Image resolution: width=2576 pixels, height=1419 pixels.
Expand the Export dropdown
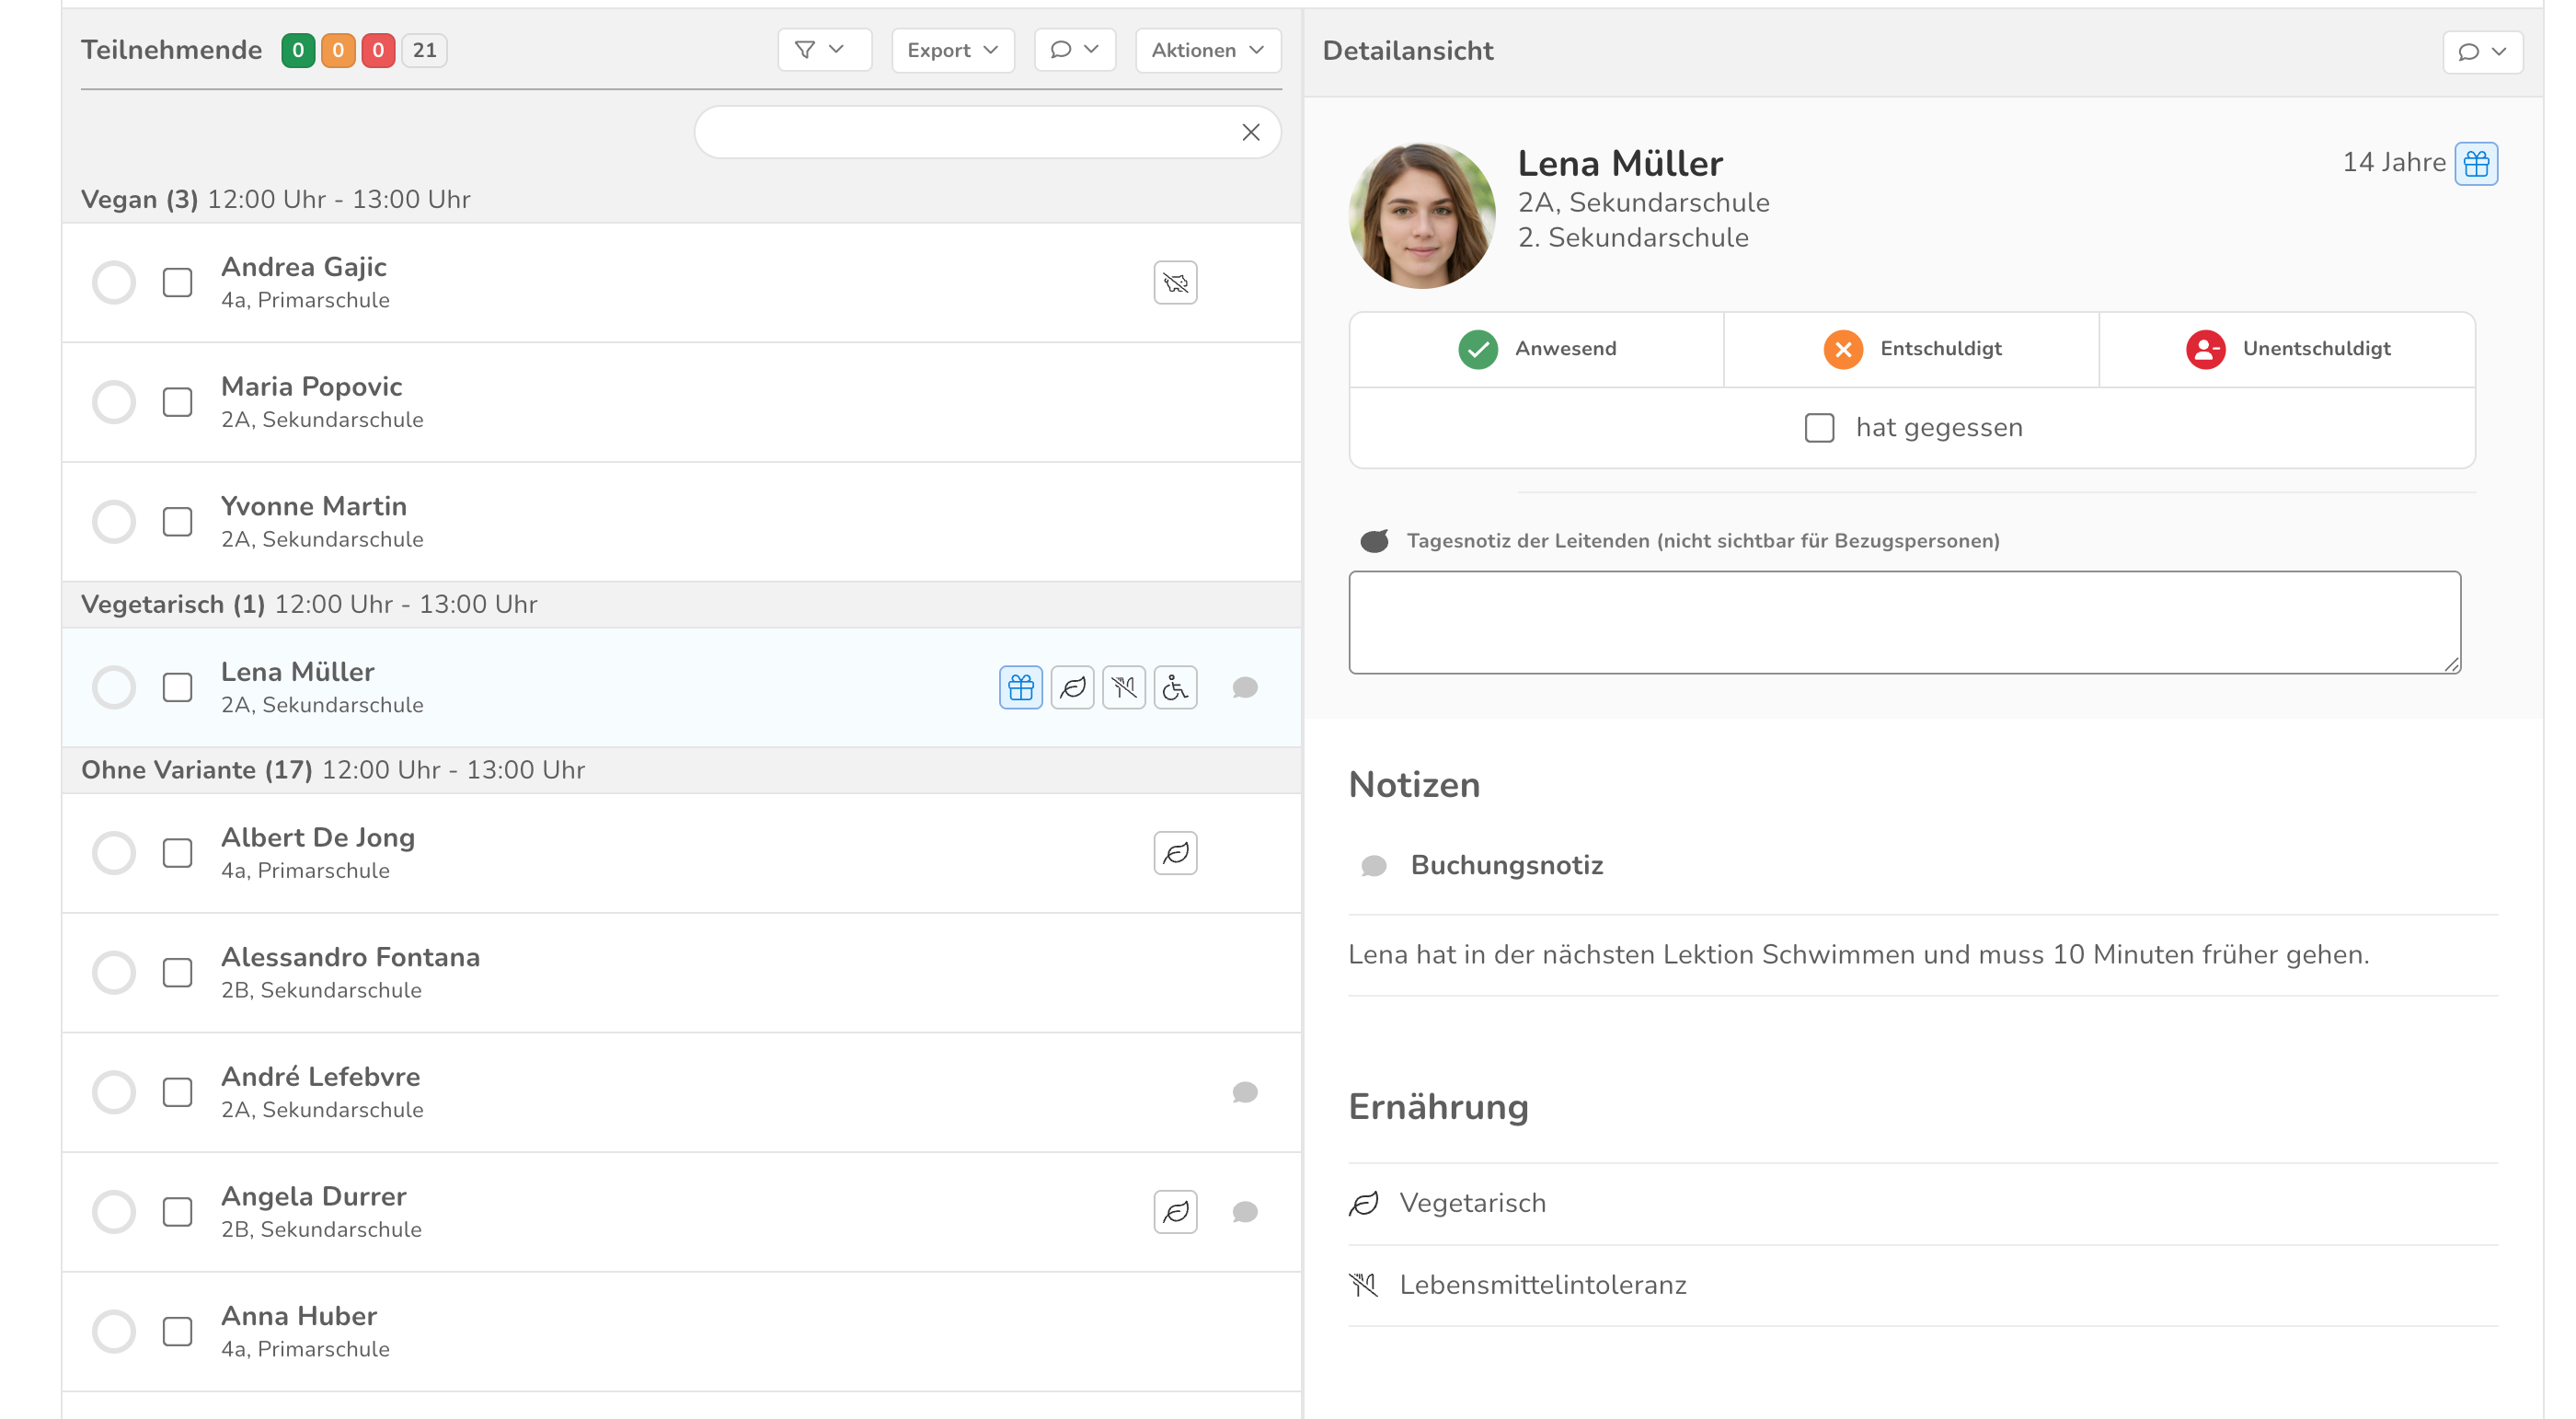pyautogui.click(x=952, y=50)
